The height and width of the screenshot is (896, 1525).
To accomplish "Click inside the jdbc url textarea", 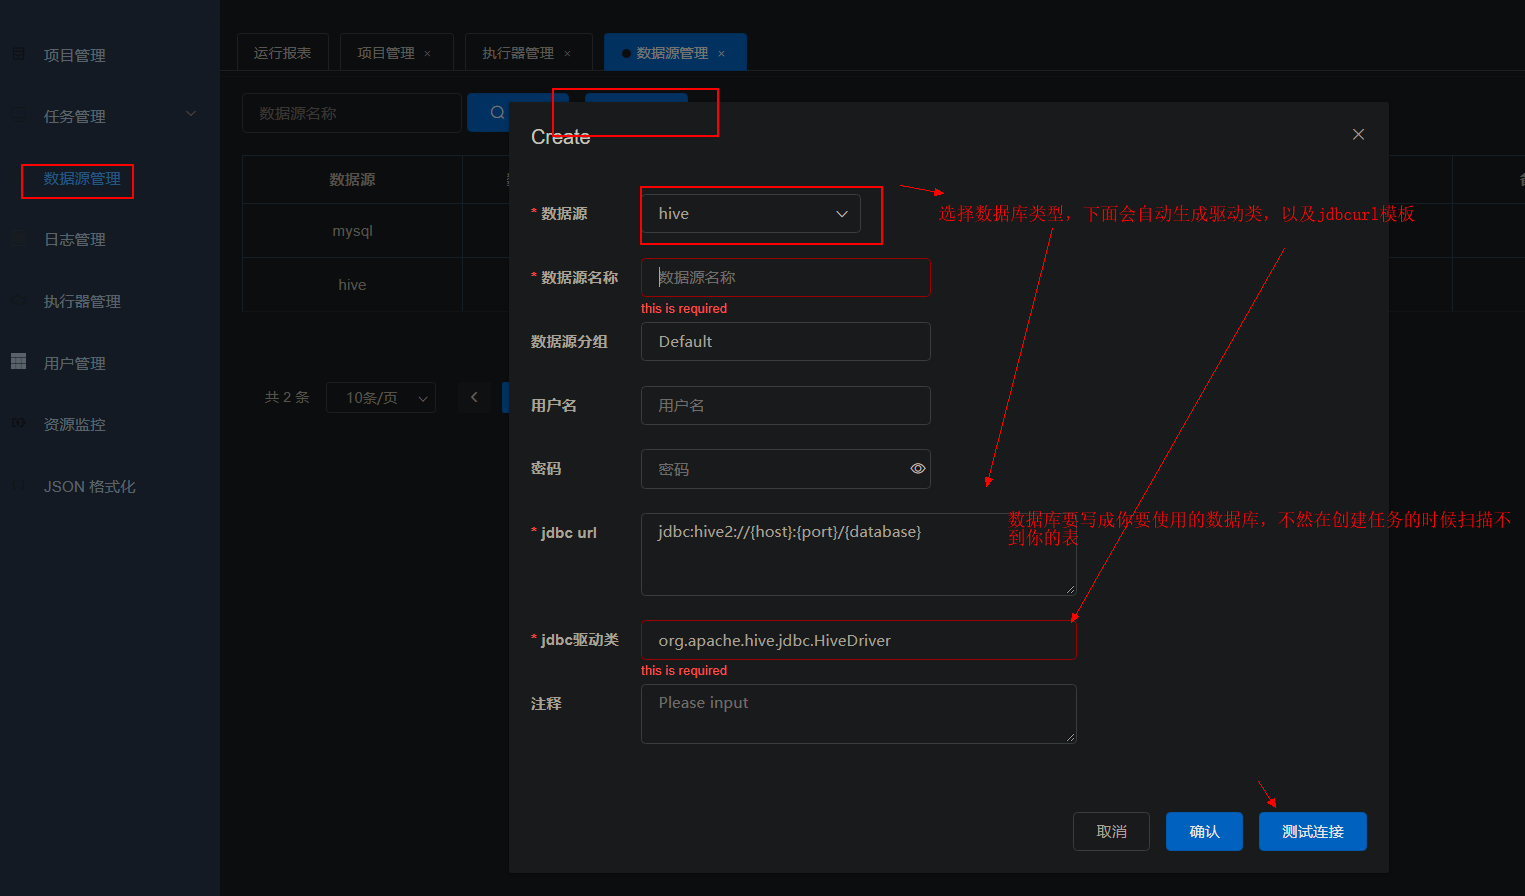I will click(x=858, y=554).
